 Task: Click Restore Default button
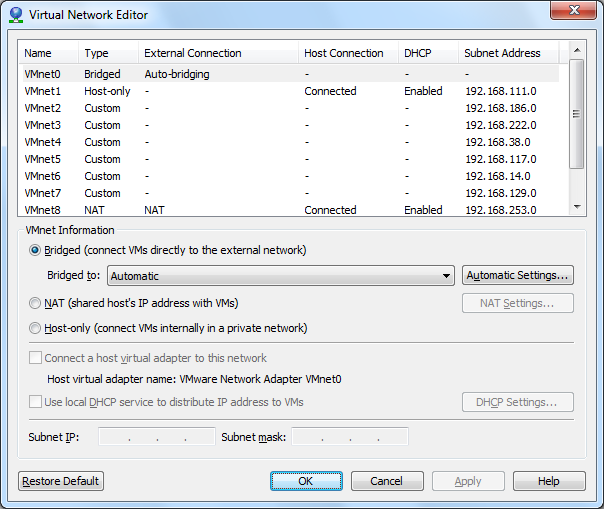coord(61,481)
